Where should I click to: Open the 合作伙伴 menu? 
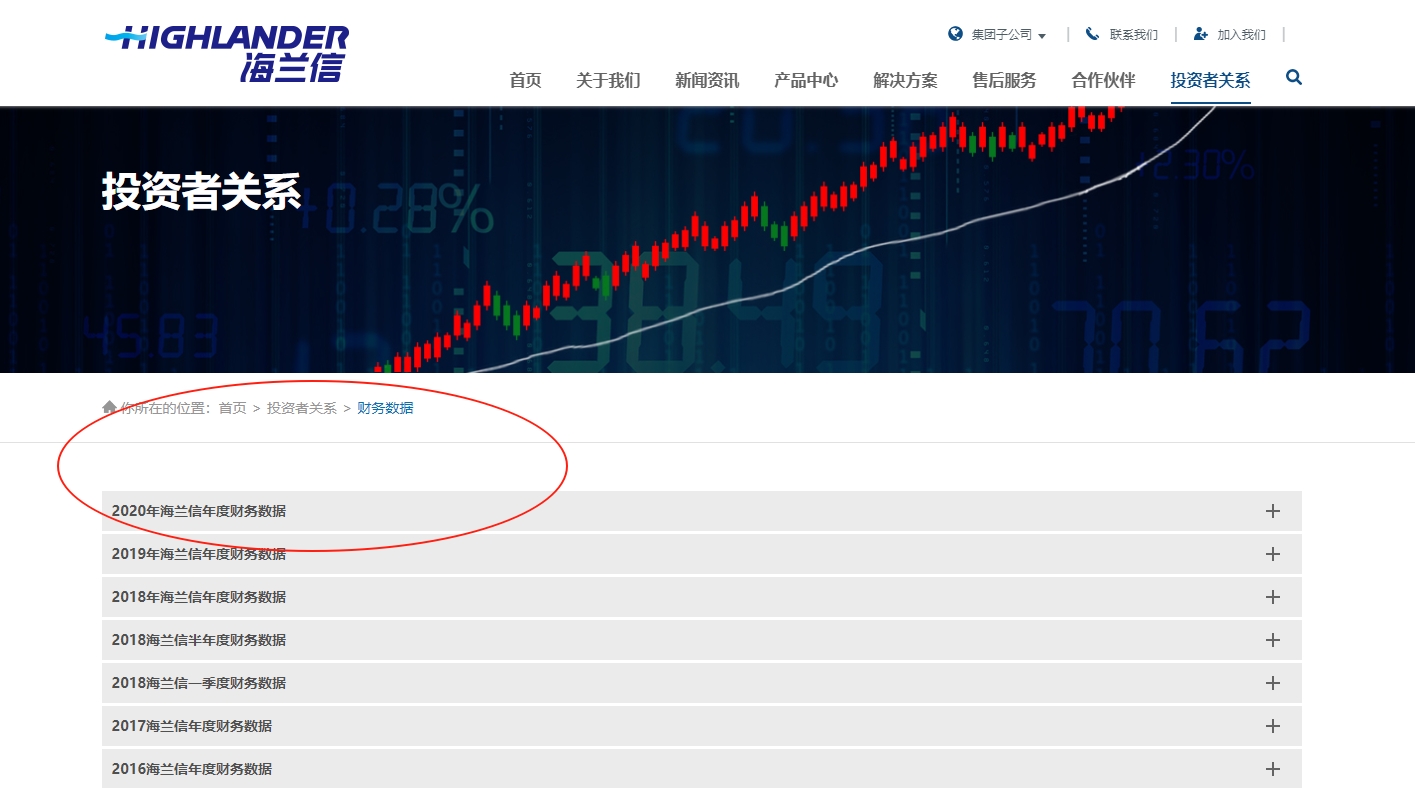pyautogui.click(x=1103, y=81)
